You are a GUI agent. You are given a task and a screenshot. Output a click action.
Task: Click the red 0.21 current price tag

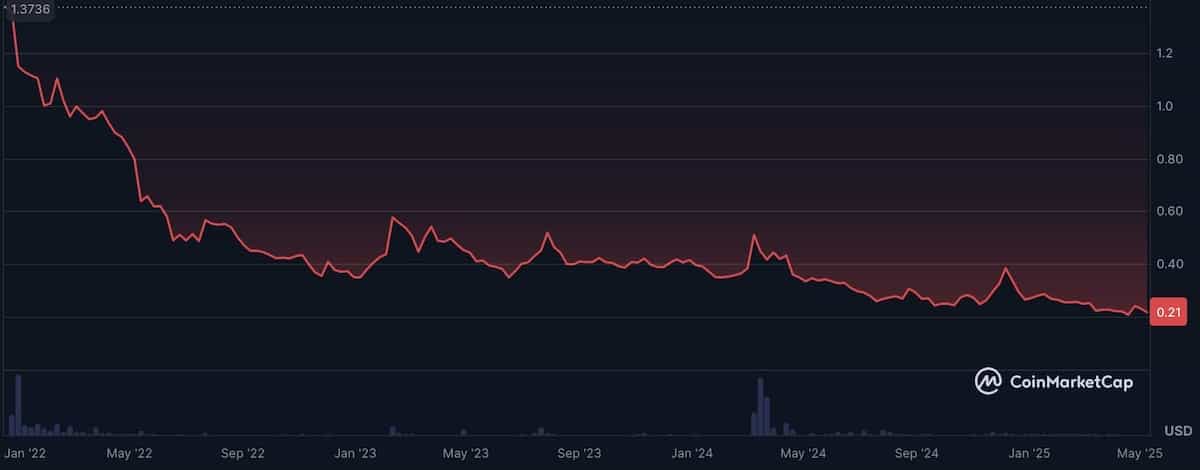1170,313
